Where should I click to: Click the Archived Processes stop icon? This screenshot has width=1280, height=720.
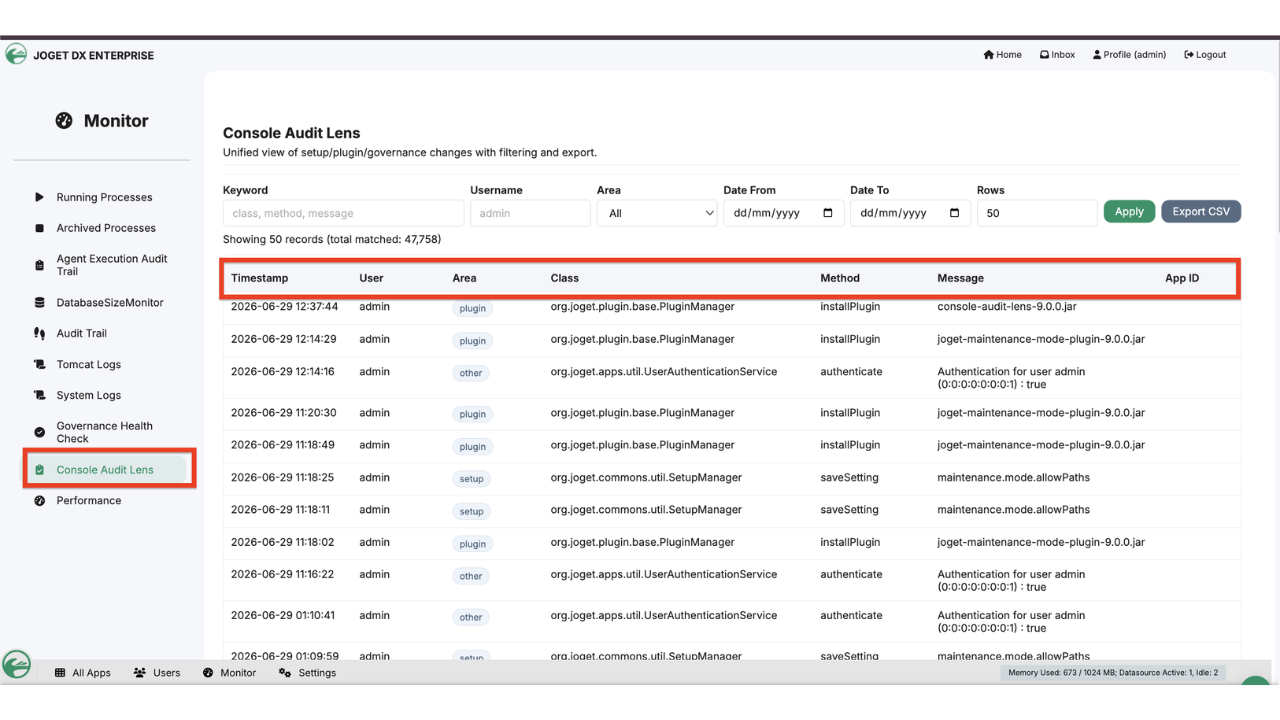(x=39, y=228)
